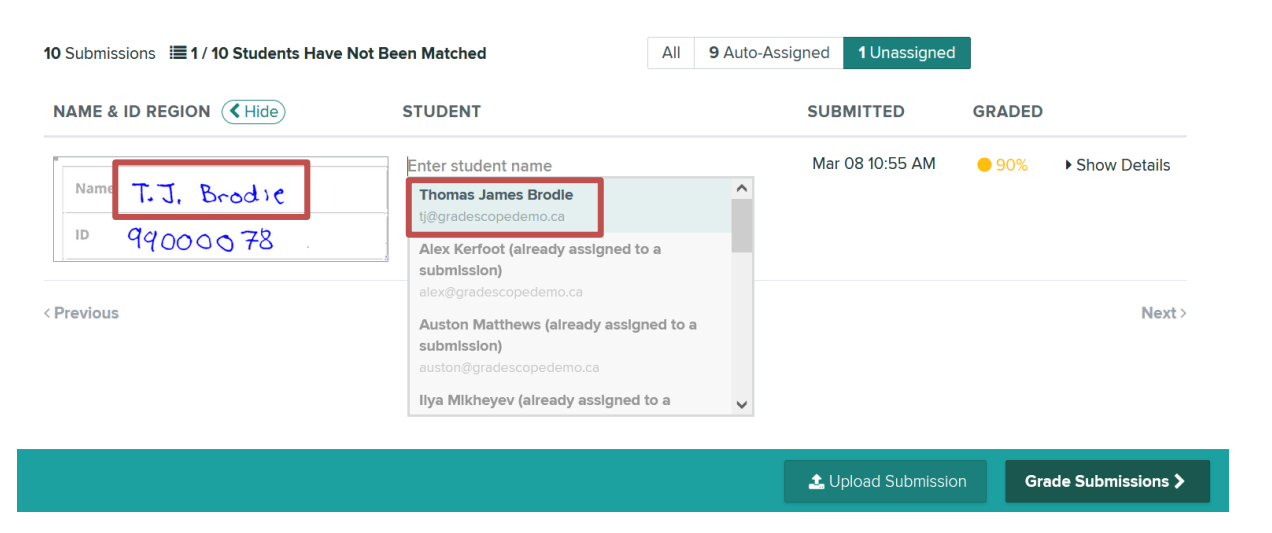Go to Grade Submissions
This screenshot has height=533, width=1272.
1107,482
